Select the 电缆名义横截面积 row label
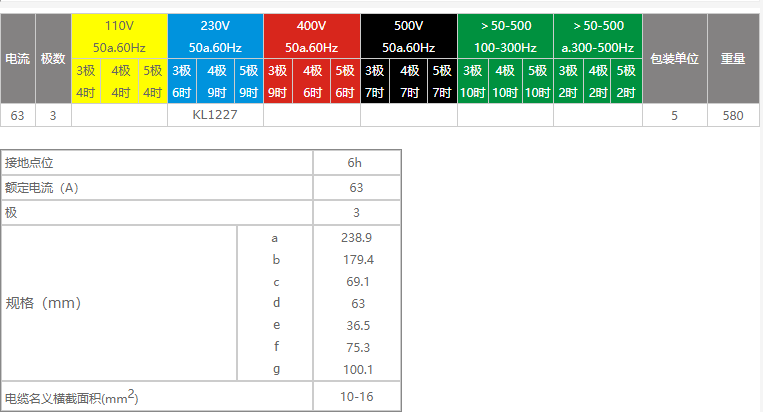Image resolution: width=763 pixels, height=412 pixels. (72, 397)
